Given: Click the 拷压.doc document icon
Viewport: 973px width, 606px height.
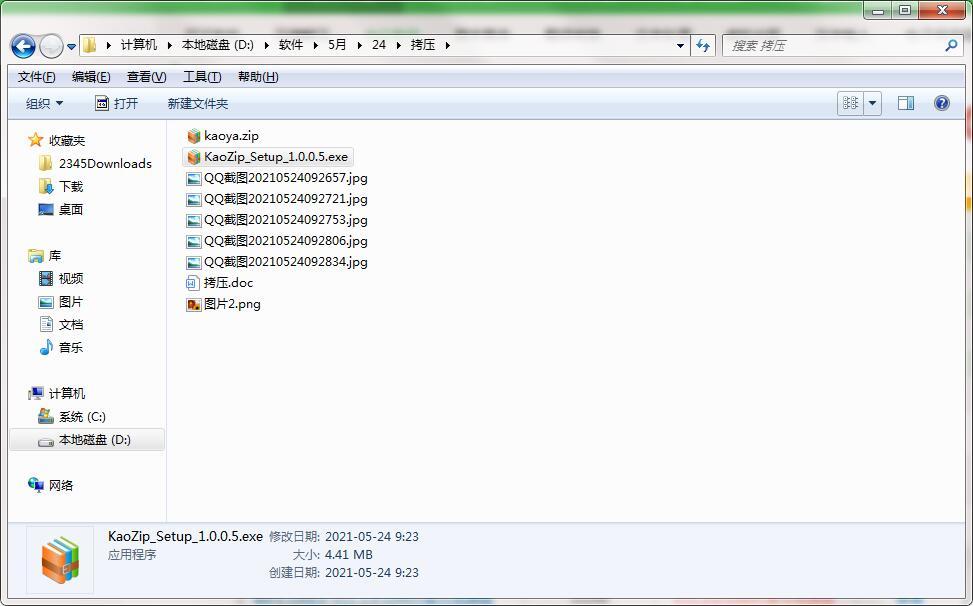Looking at the screenshot, I should tap(193, 283).
